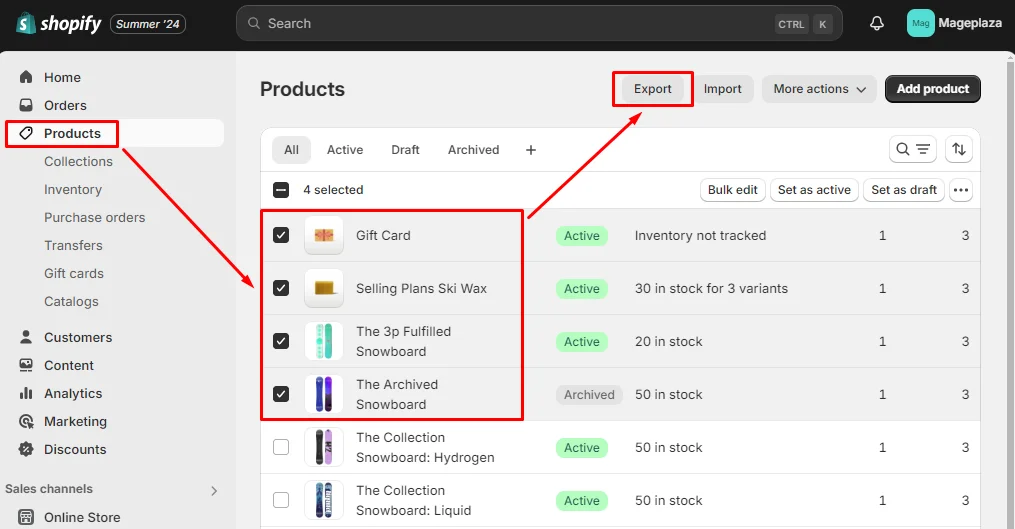Open Catalogs in the sidebar
Image resolution: width=1015 pixels, height=529 pixels.
(x=71, y=302)
